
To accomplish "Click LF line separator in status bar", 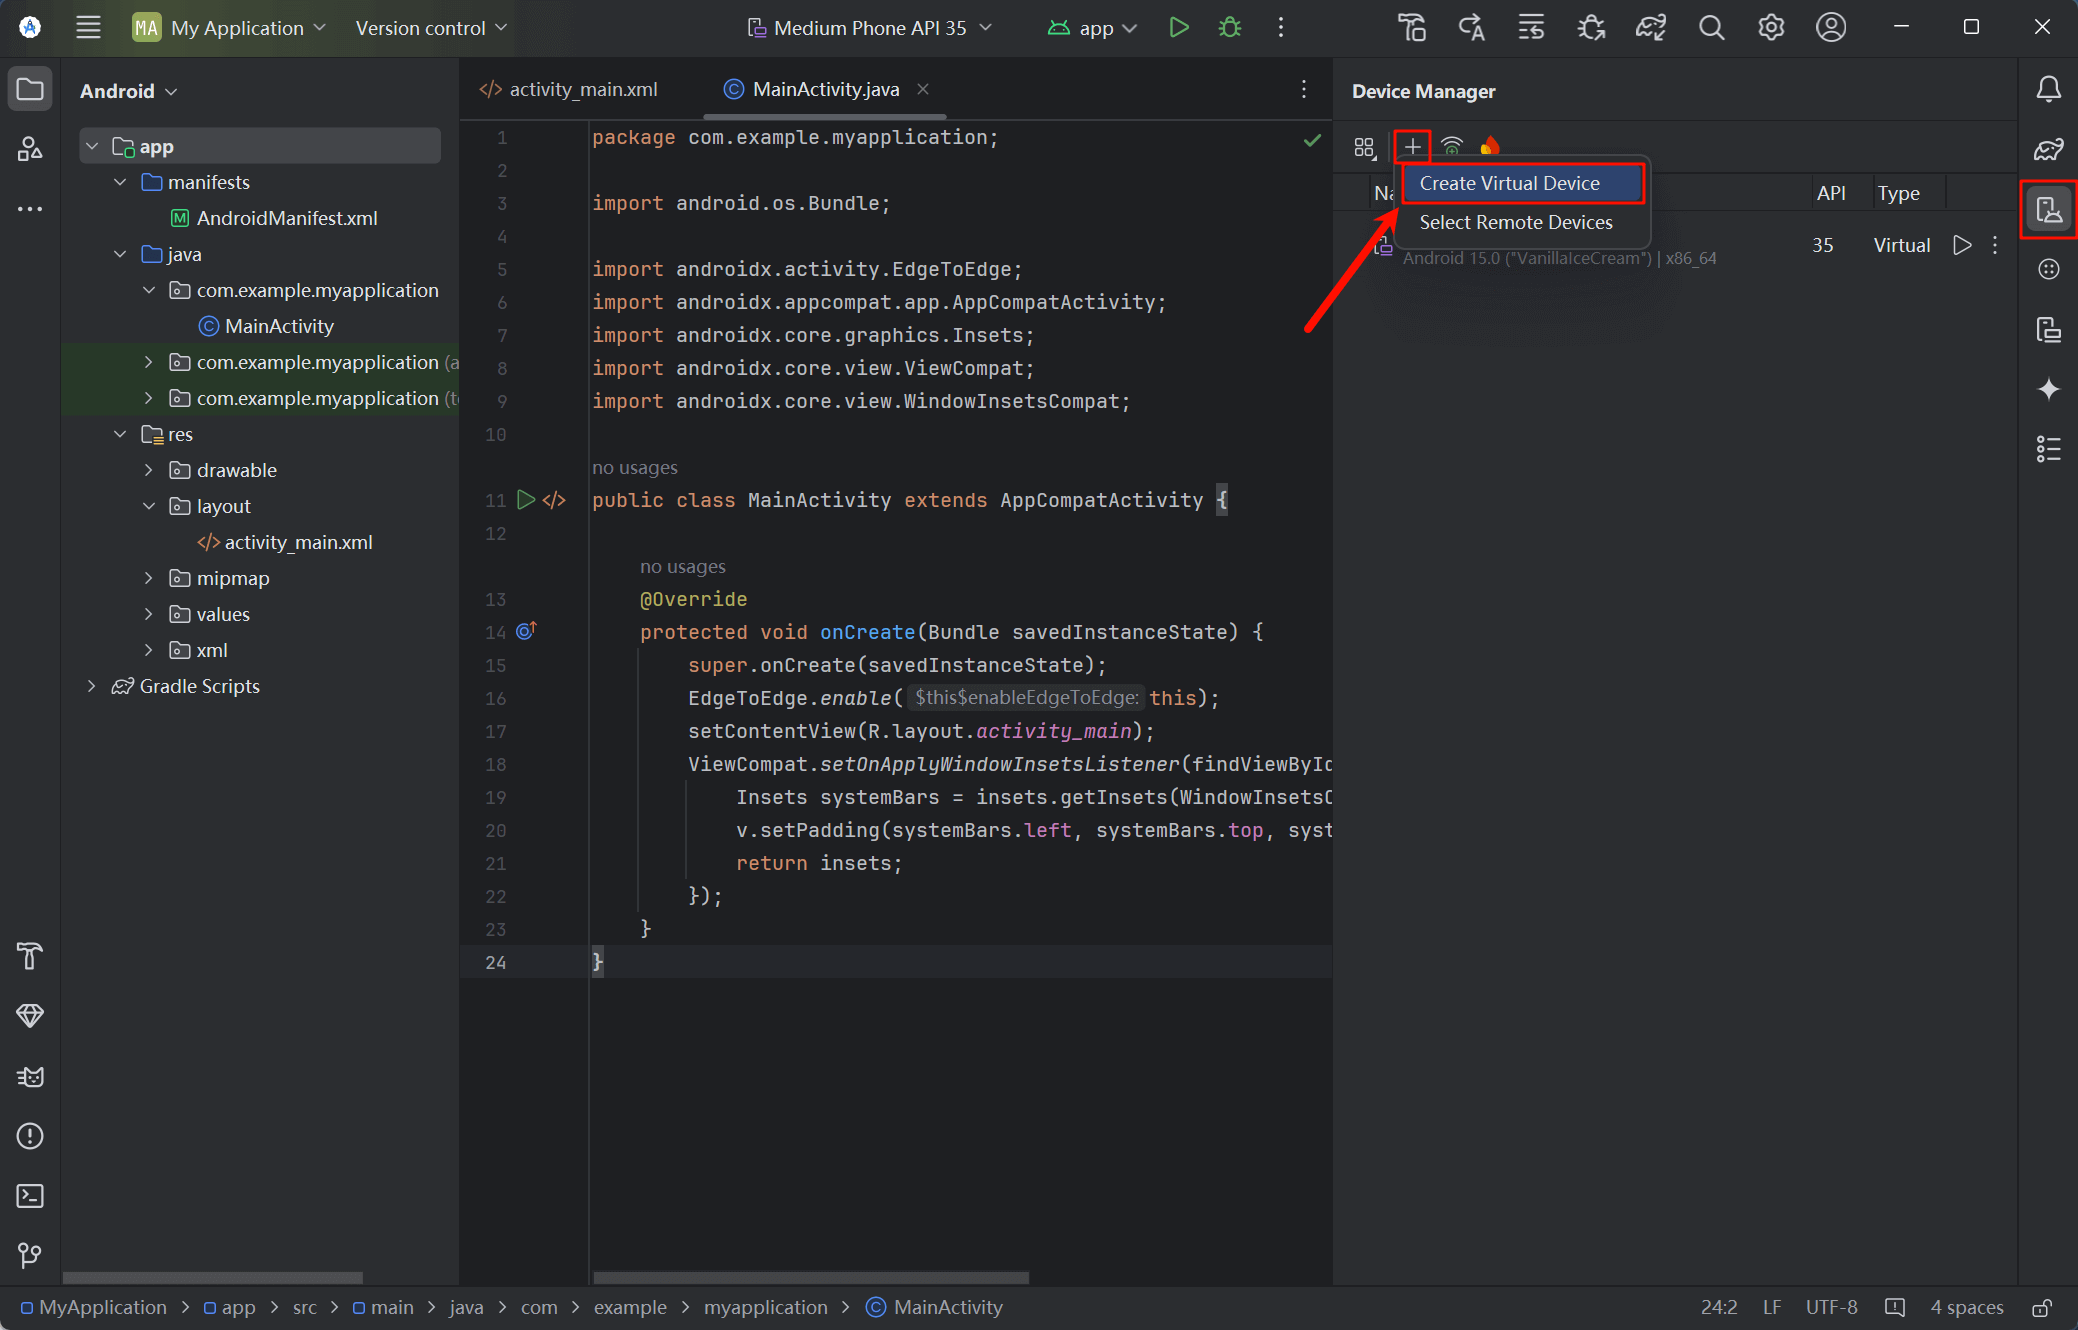I will click(x=1772, y=1307).
